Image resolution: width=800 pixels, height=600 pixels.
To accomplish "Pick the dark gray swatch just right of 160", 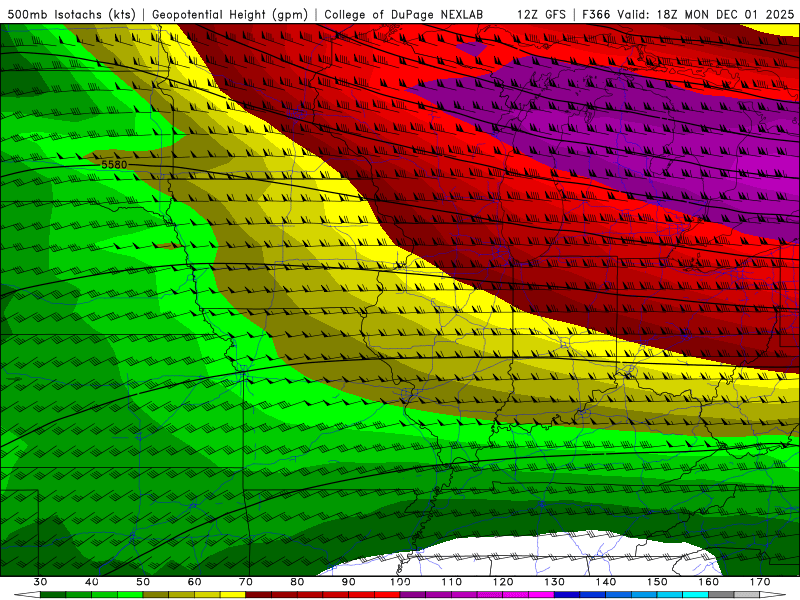I will 721,595.
